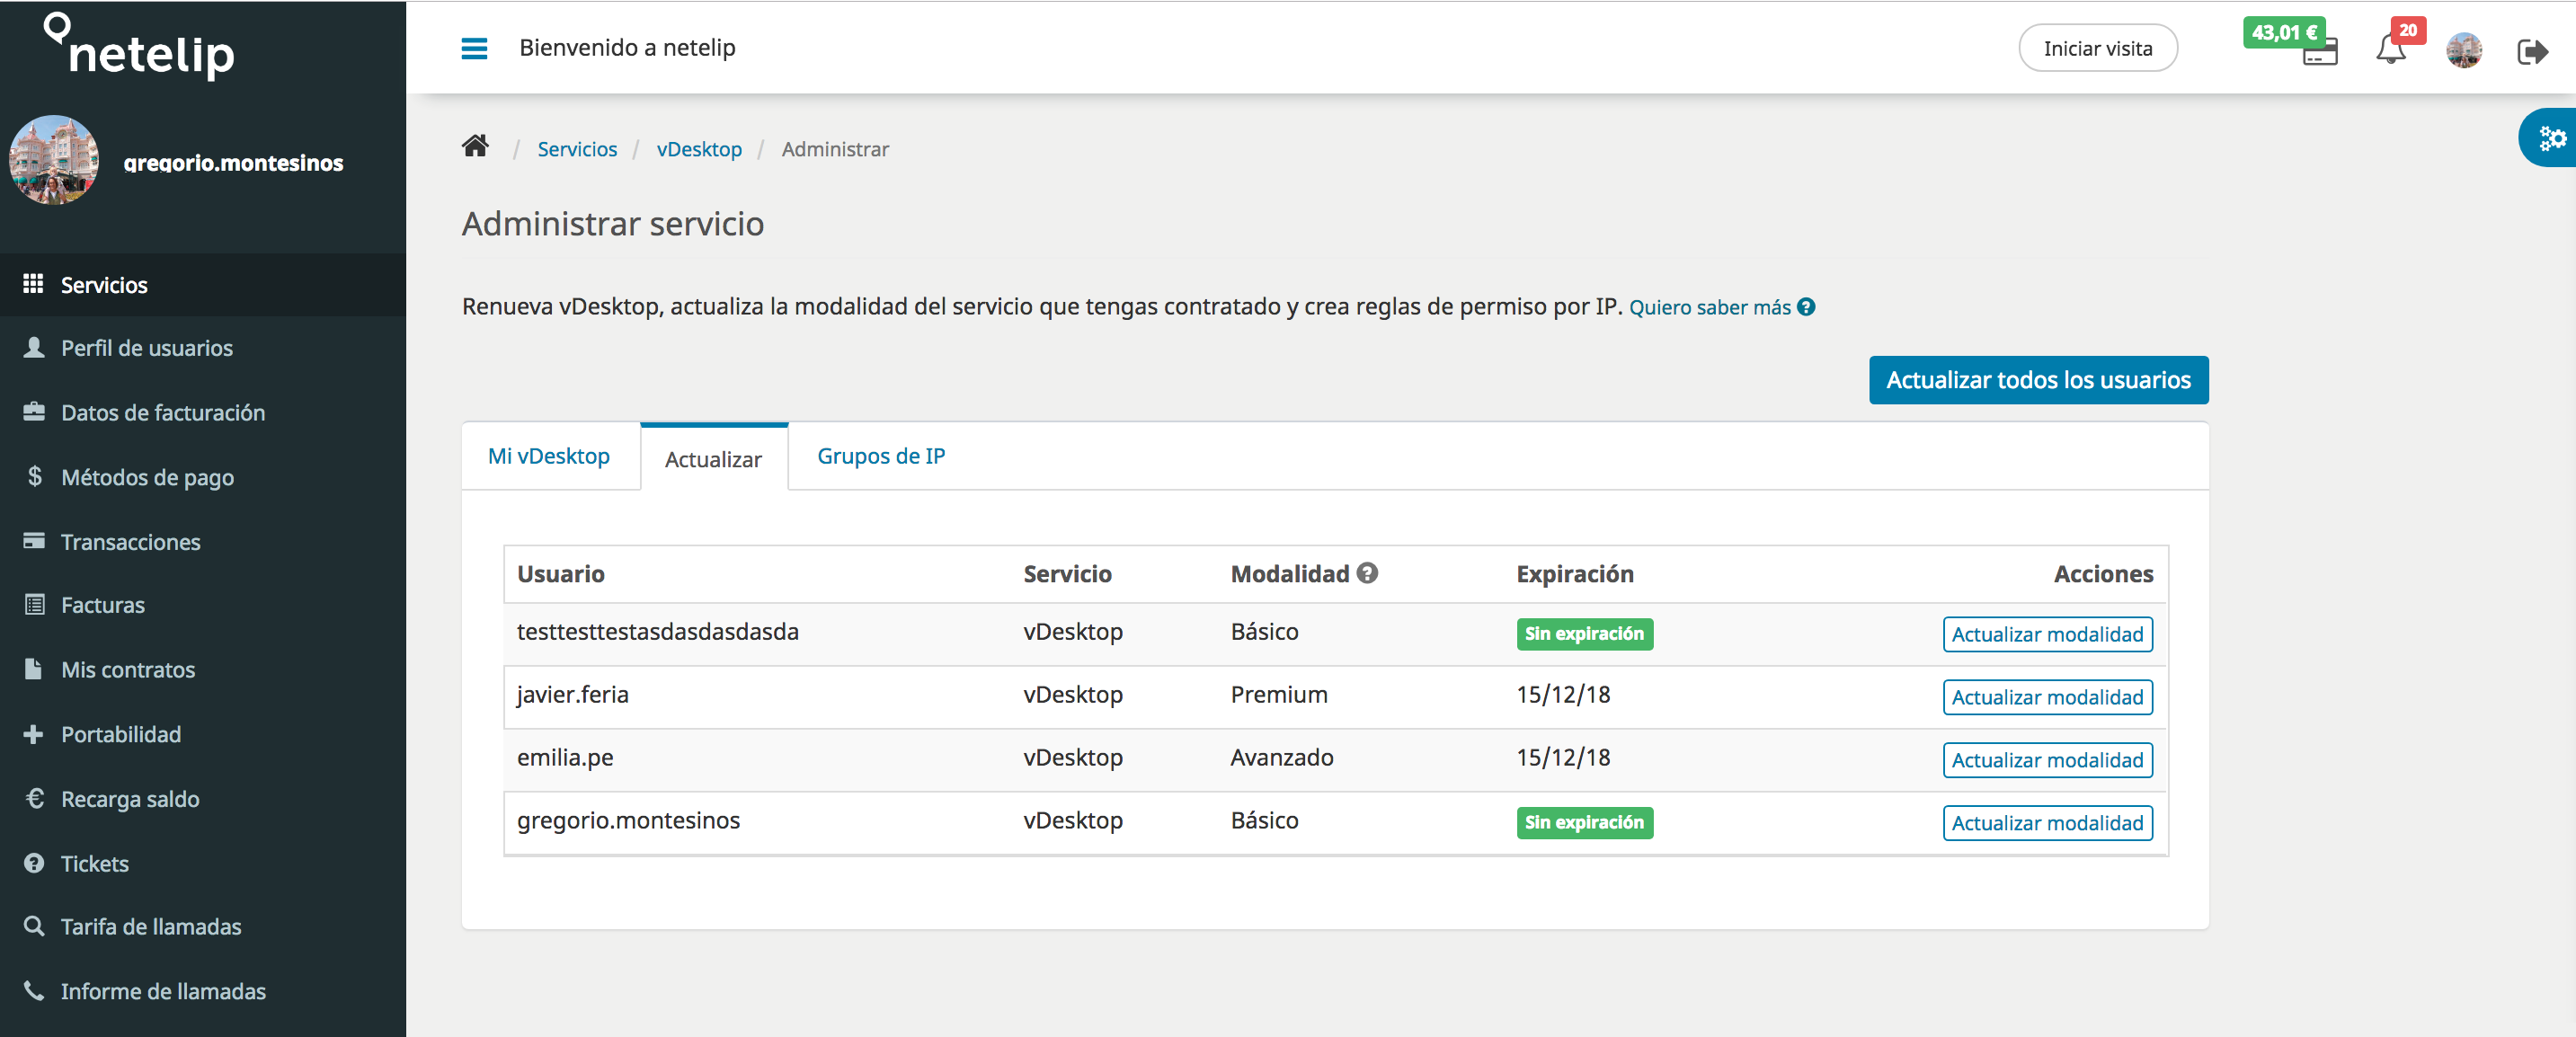Click the Informe de llamadas phone icon
Screen dimensions: 2576x1037
pos(34,991)
